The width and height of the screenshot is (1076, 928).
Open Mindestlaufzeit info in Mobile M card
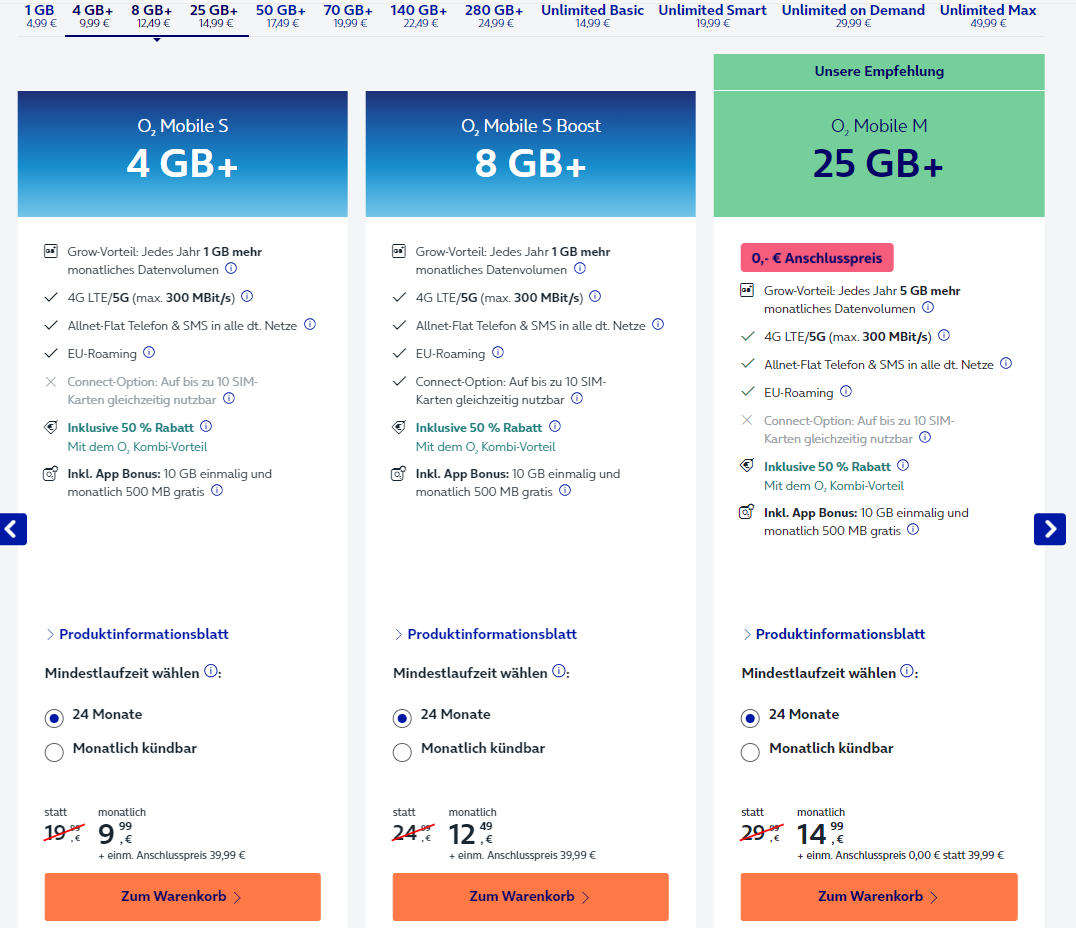coord(907,671)
